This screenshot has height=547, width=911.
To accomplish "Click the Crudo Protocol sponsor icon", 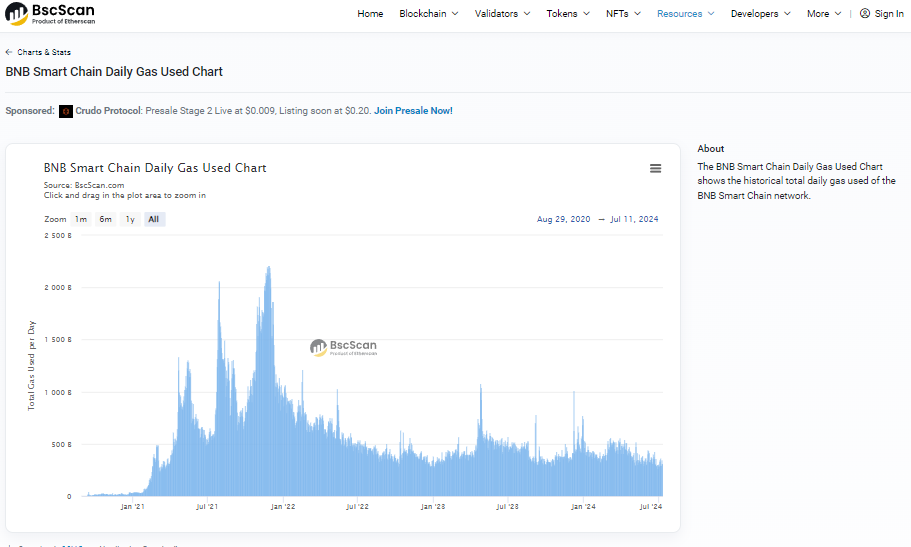I will point(66,111).
